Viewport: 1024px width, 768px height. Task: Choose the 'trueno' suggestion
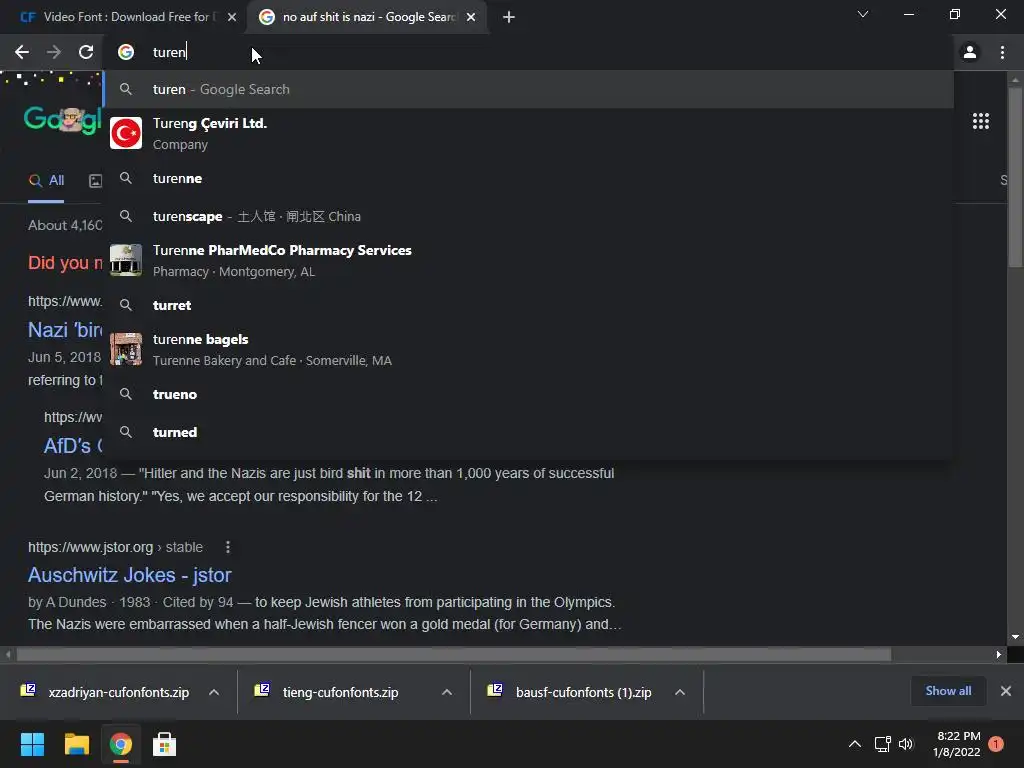[530, 394]
